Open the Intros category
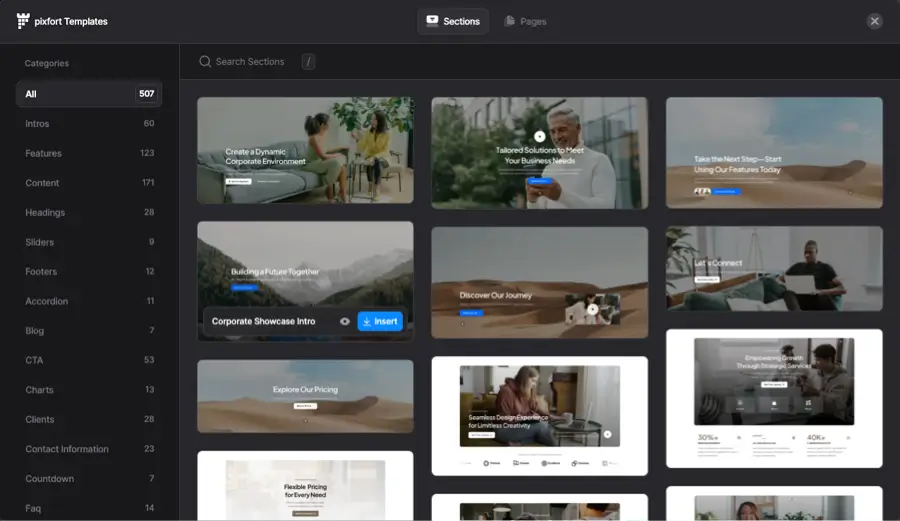Screen dimensions: 900x521 coord(89,124)
